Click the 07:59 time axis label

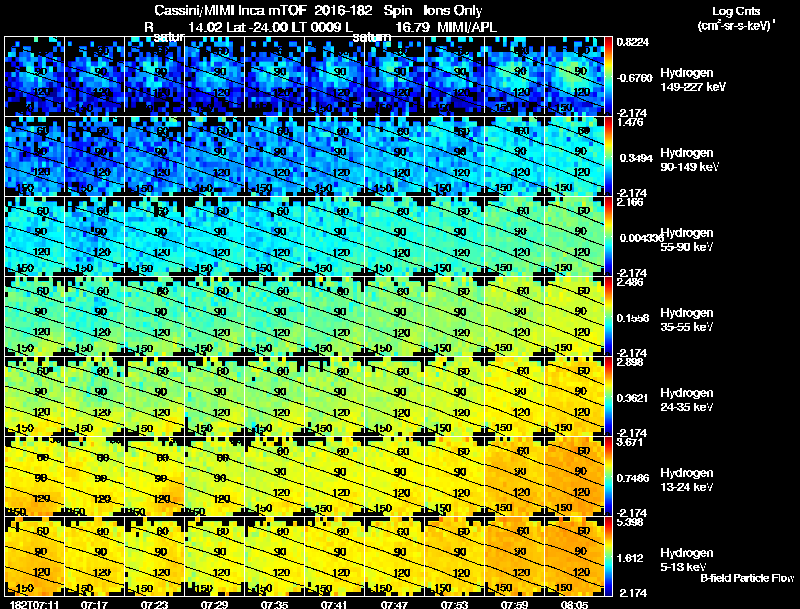(x=514, y=604)
